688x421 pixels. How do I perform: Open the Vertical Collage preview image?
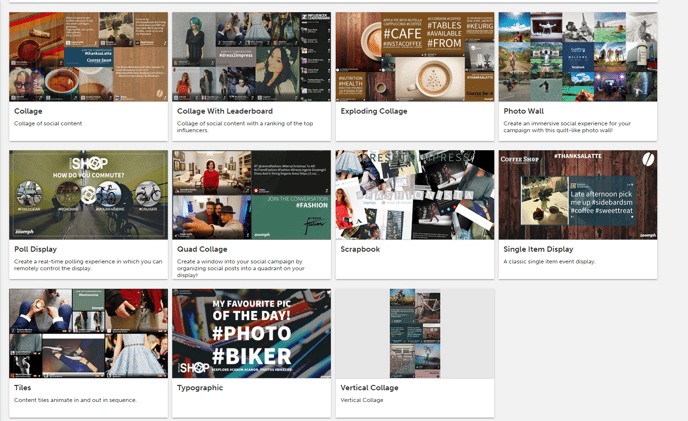pyautogui.click(x=415, y=333)
